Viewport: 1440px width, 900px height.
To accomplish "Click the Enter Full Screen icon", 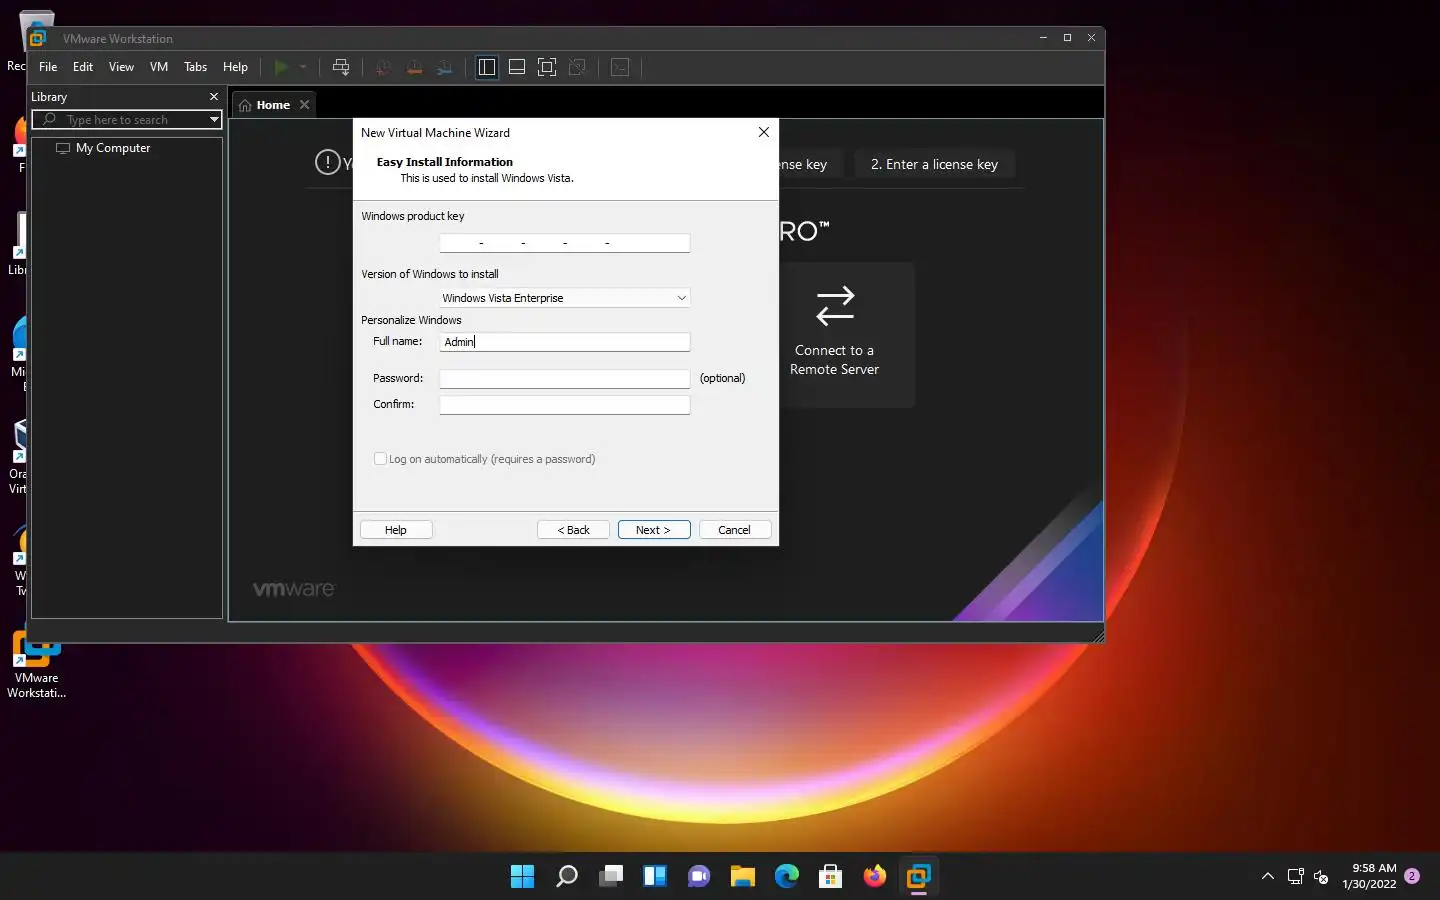I will click(547, 67).
